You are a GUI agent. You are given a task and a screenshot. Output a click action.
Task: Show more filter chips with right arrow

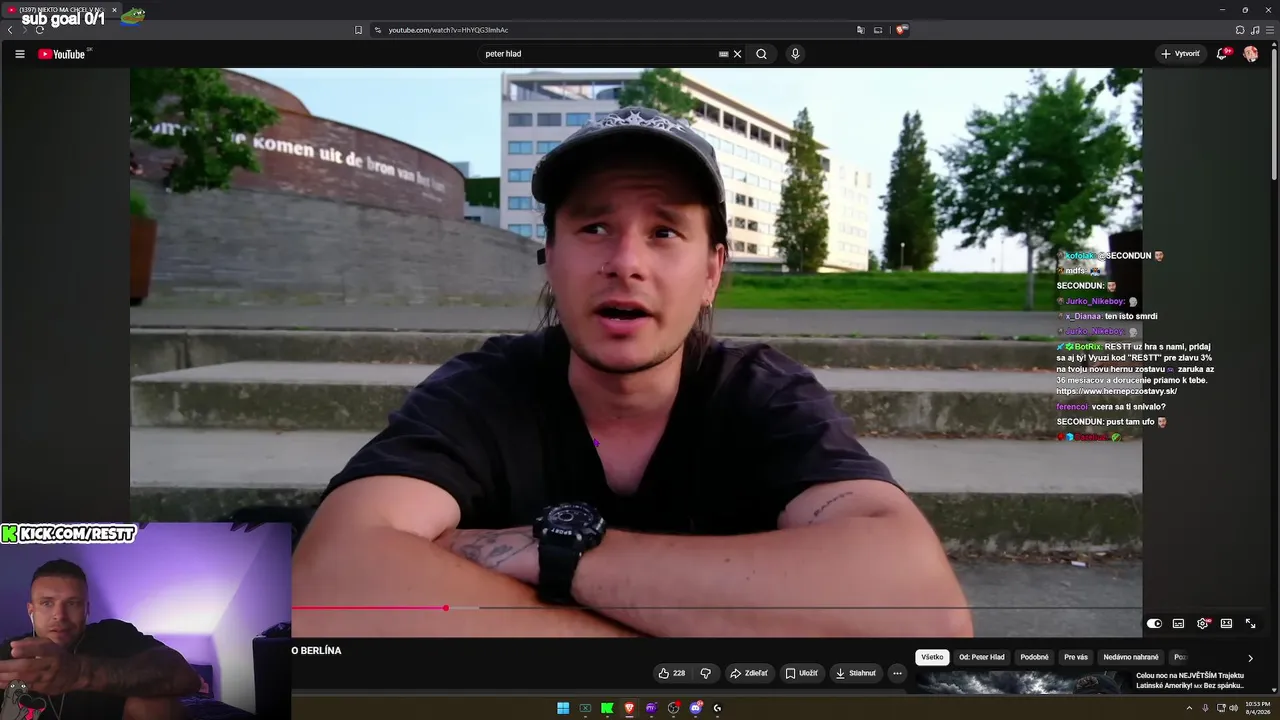(1250, 658)
